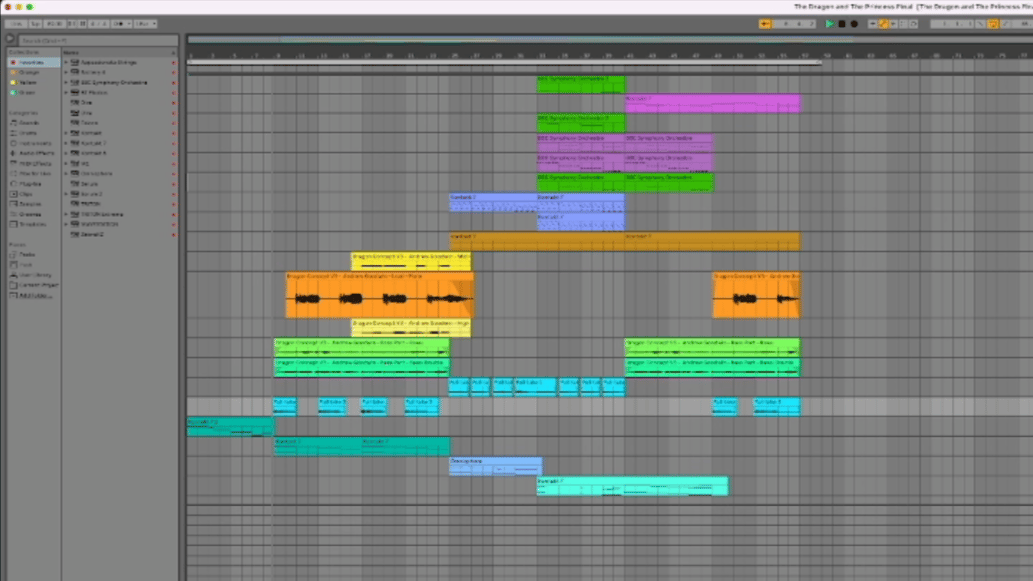Open the quantization dropdown menu
Image resolution: width=1033 pixels, height=581 pixels.
145,23
